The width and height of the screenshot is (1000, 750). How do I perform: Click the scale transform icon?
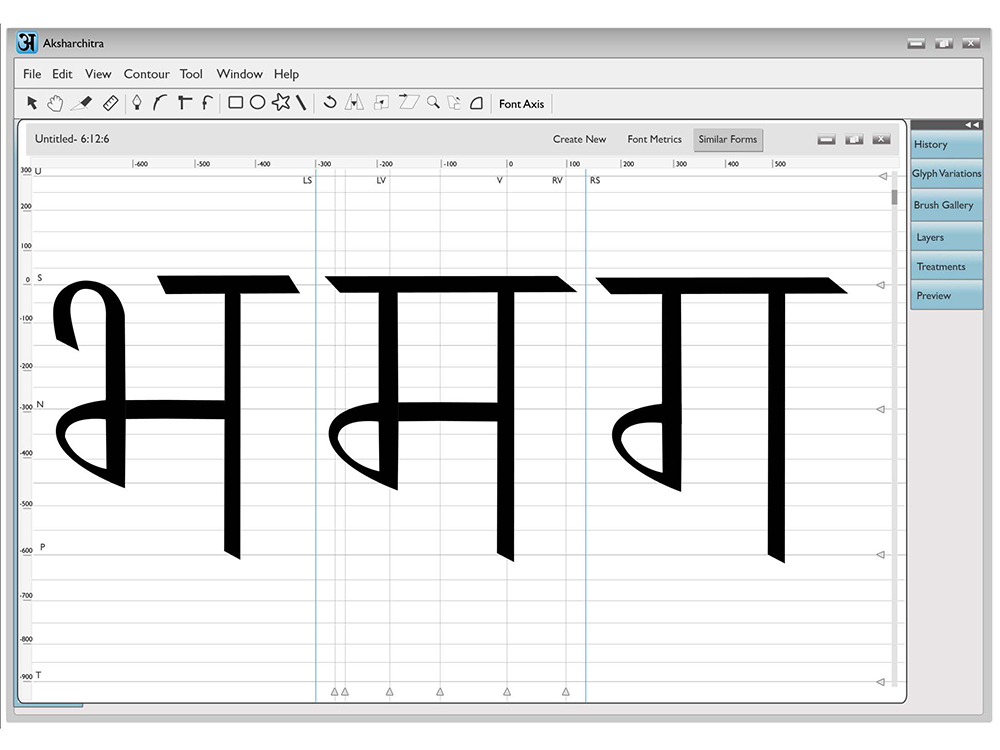[381, 103]
